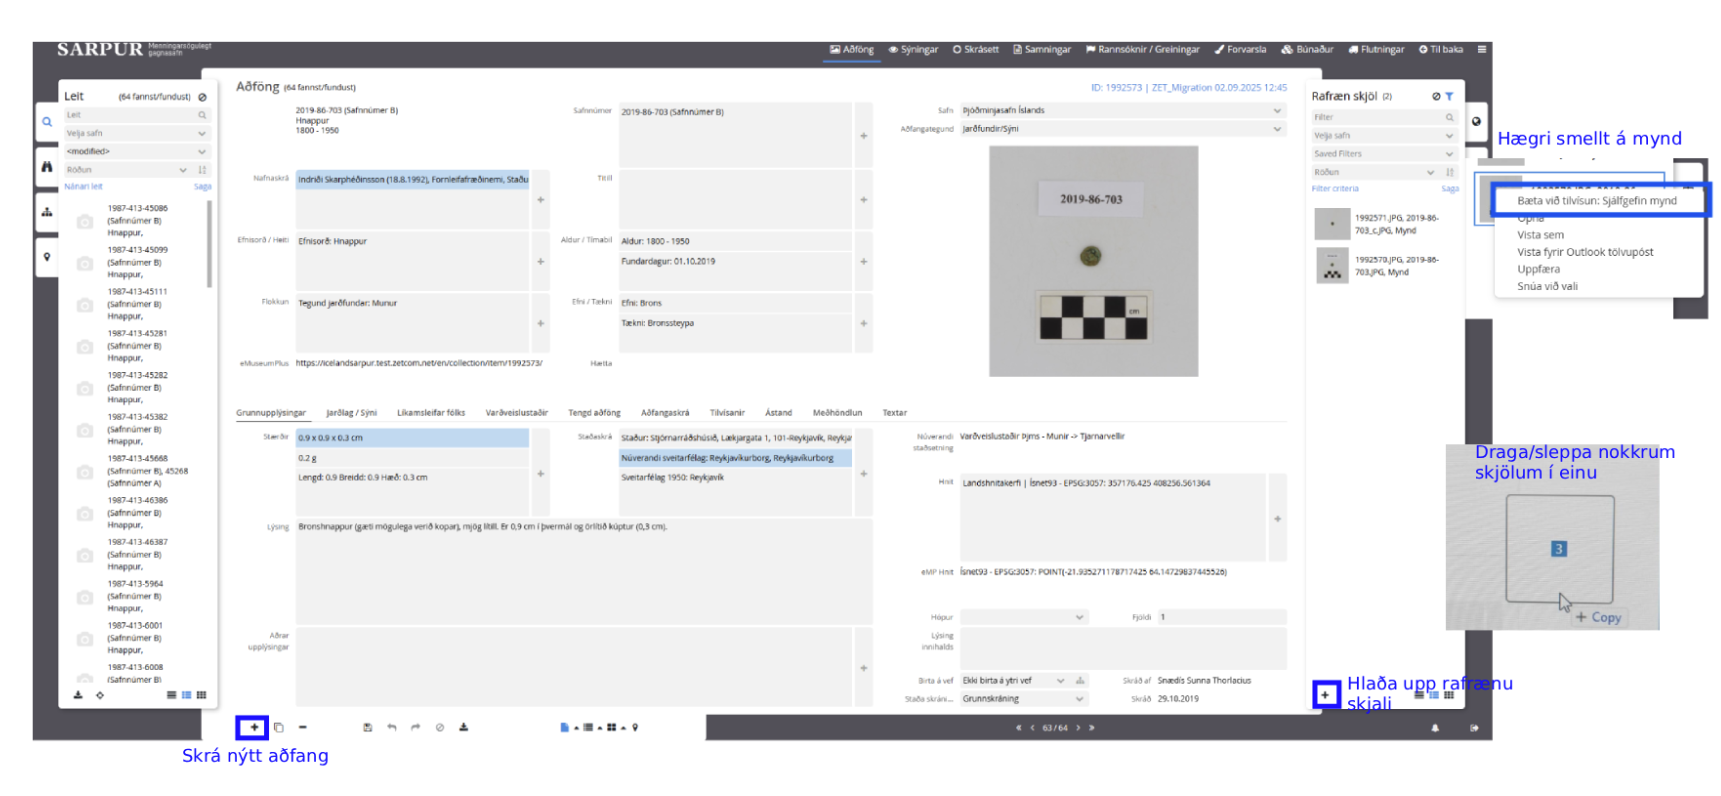Go to the previous record before 63/64
This screenshot has height=796, width=1721.
click(1032, 728)
